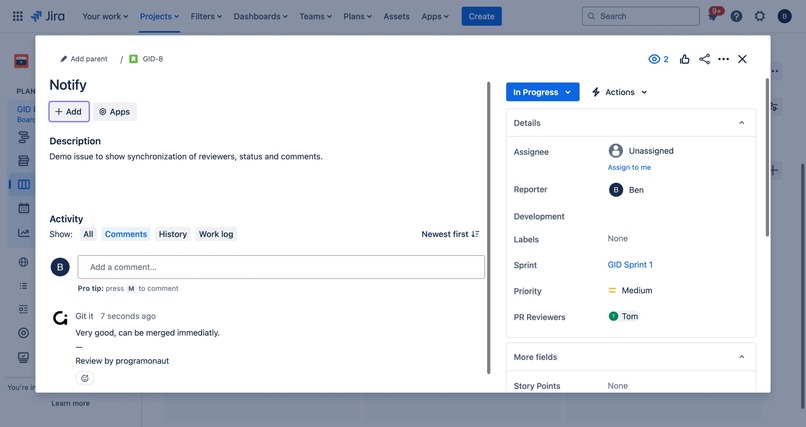
Task: Click the Apps button under title
Action: click(x=115, y=112)
